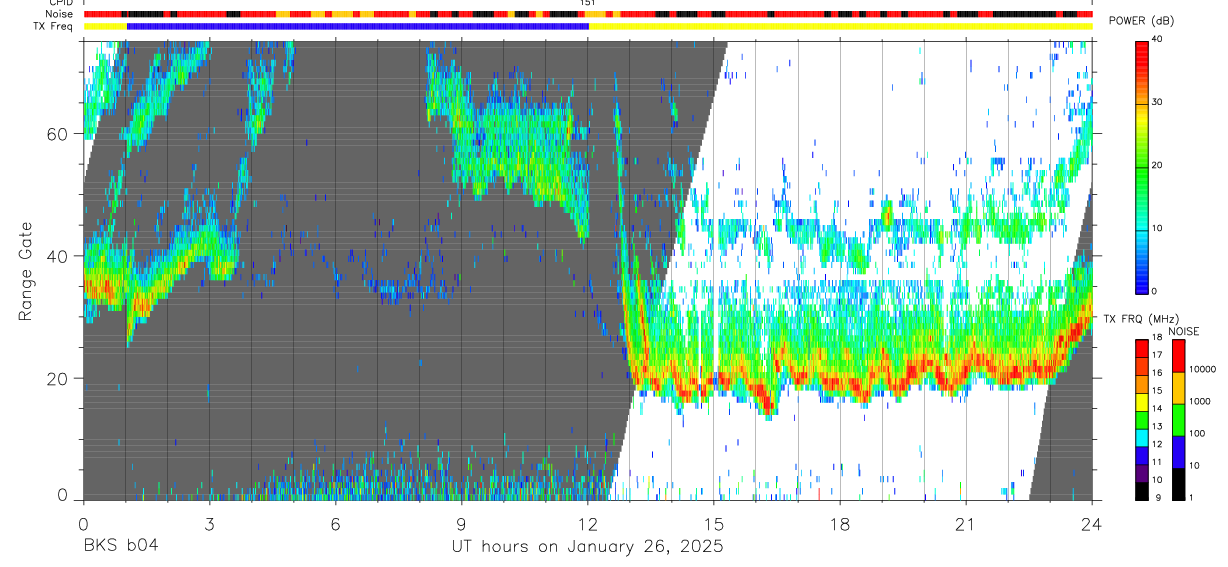Click the 'Noise' row label at top left
1228x567 pixels.
(x=59, y=14)
